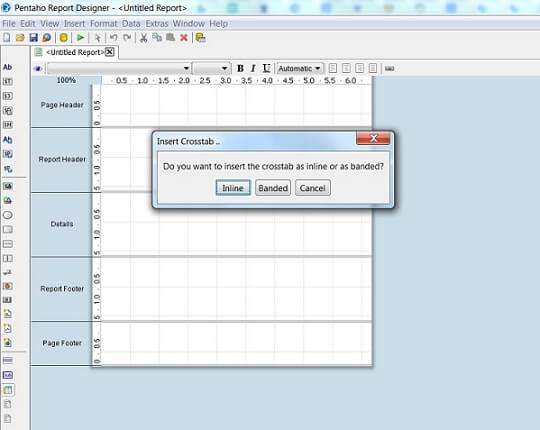The image size is (540, 430).
Task: Select the Report Footer band label
Action: click(62, 289)
